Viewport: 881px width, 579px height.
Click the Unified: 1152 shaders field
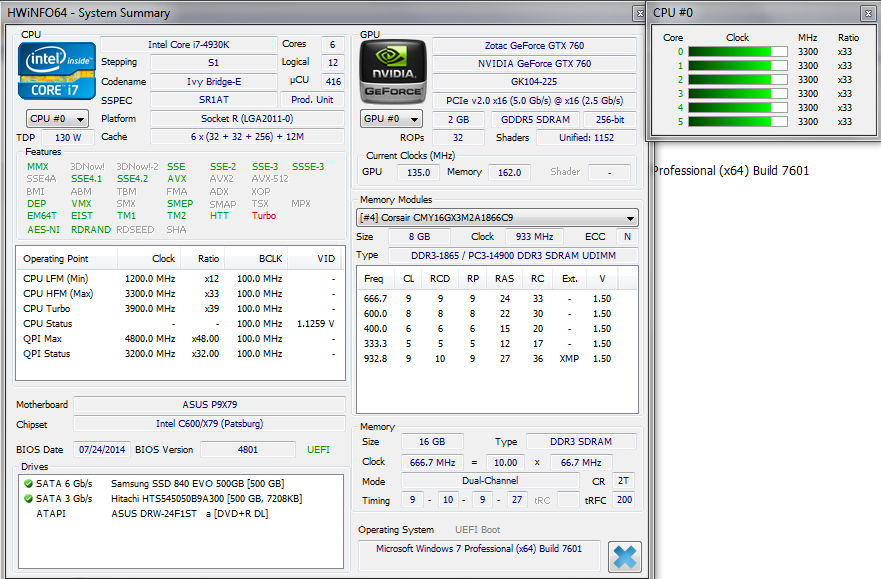(587, 138)
